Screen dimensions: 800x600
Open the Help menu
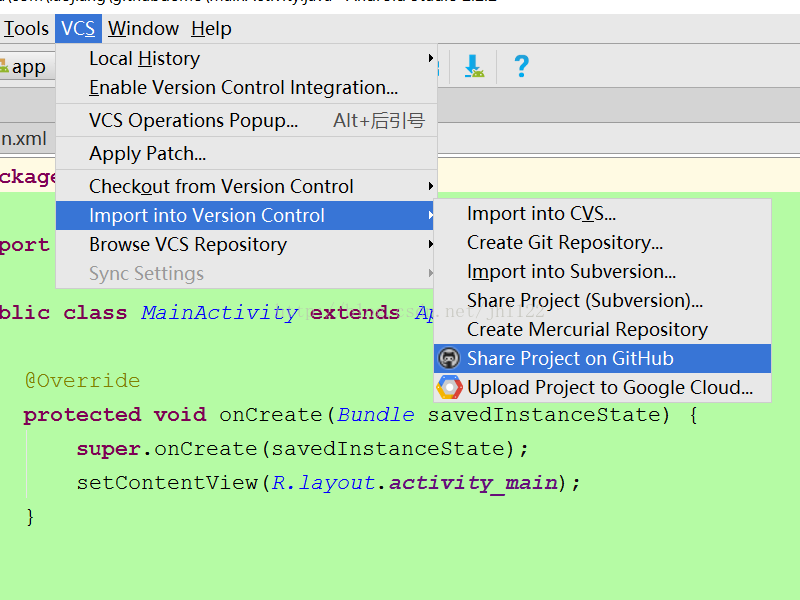tap(211, 29)
